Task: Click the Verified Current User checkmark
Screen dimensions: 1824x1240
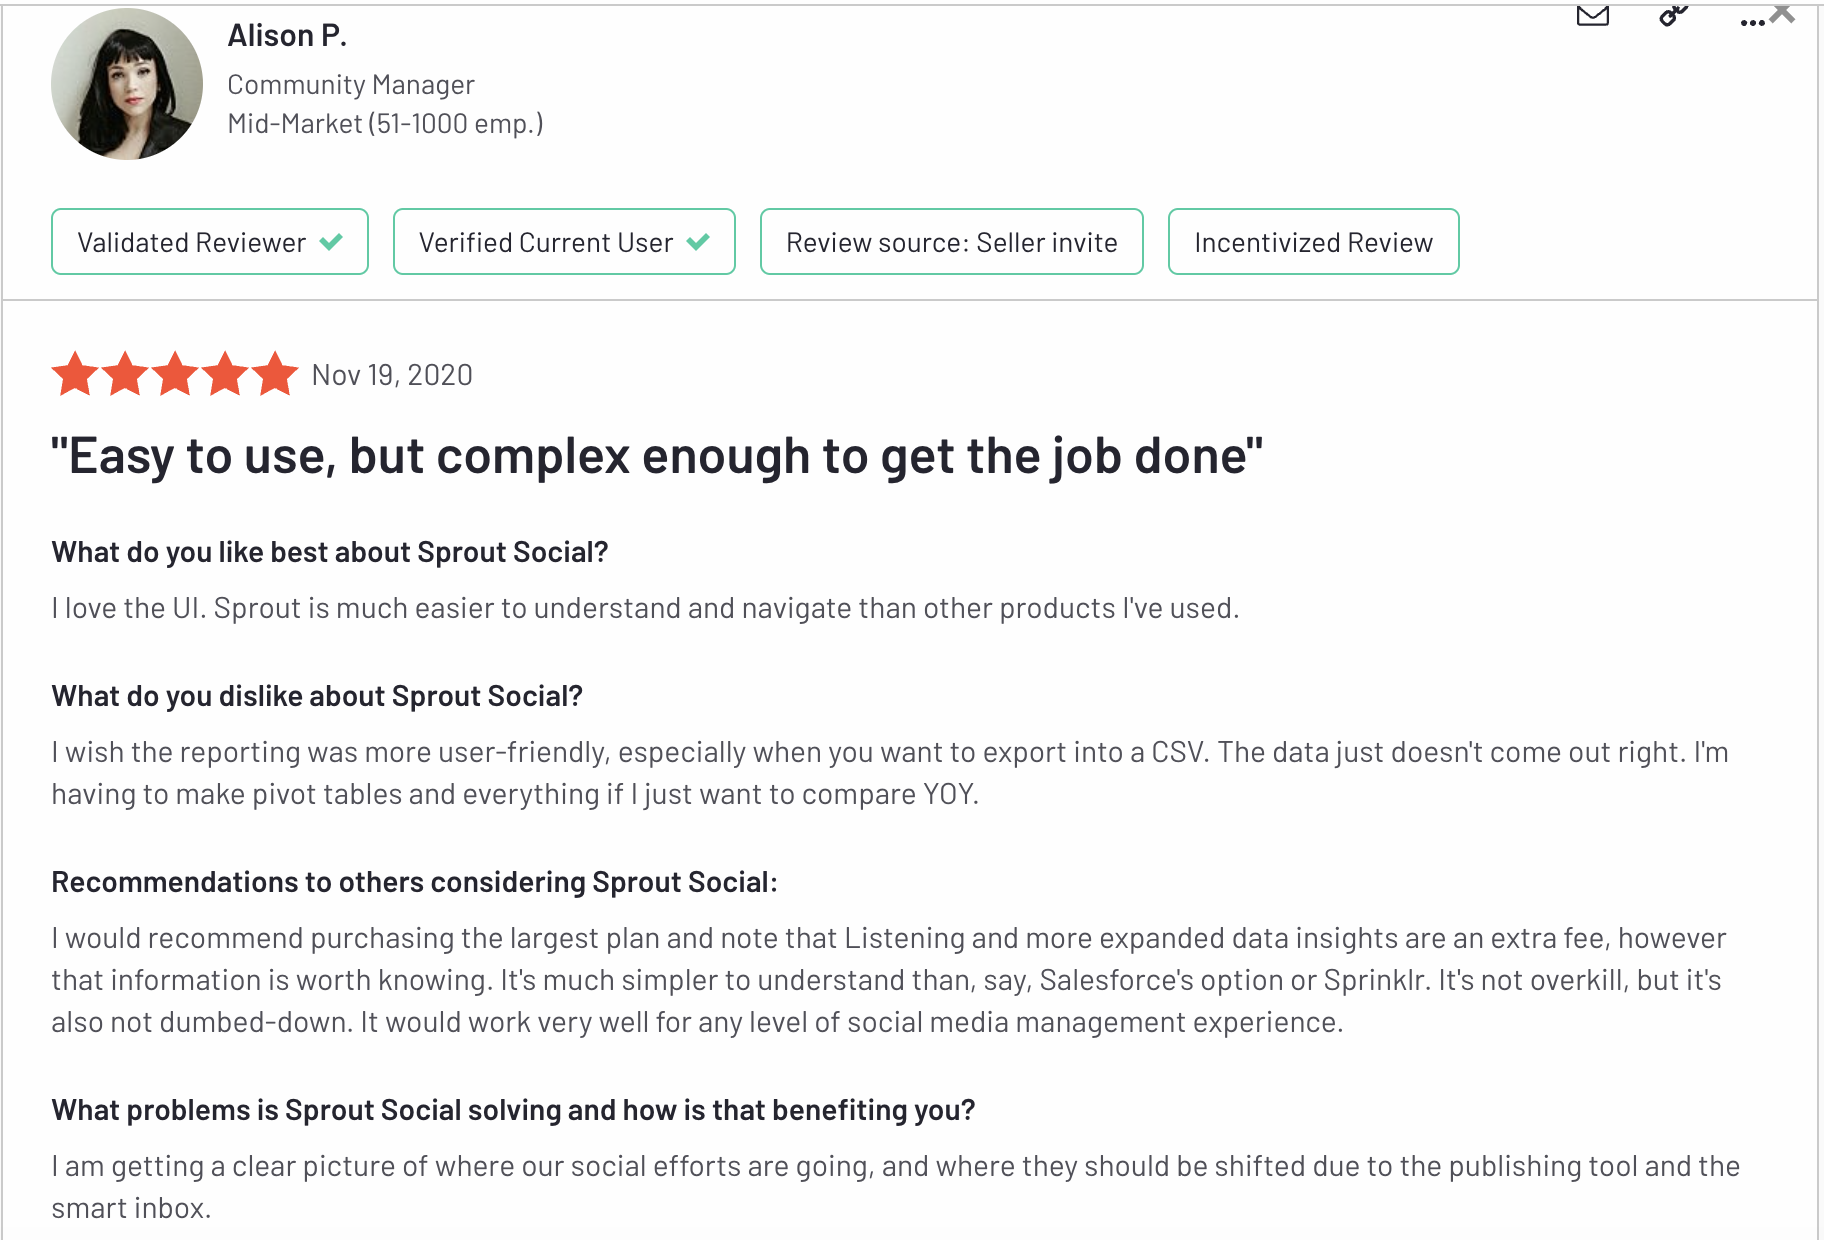Action: 698,242
